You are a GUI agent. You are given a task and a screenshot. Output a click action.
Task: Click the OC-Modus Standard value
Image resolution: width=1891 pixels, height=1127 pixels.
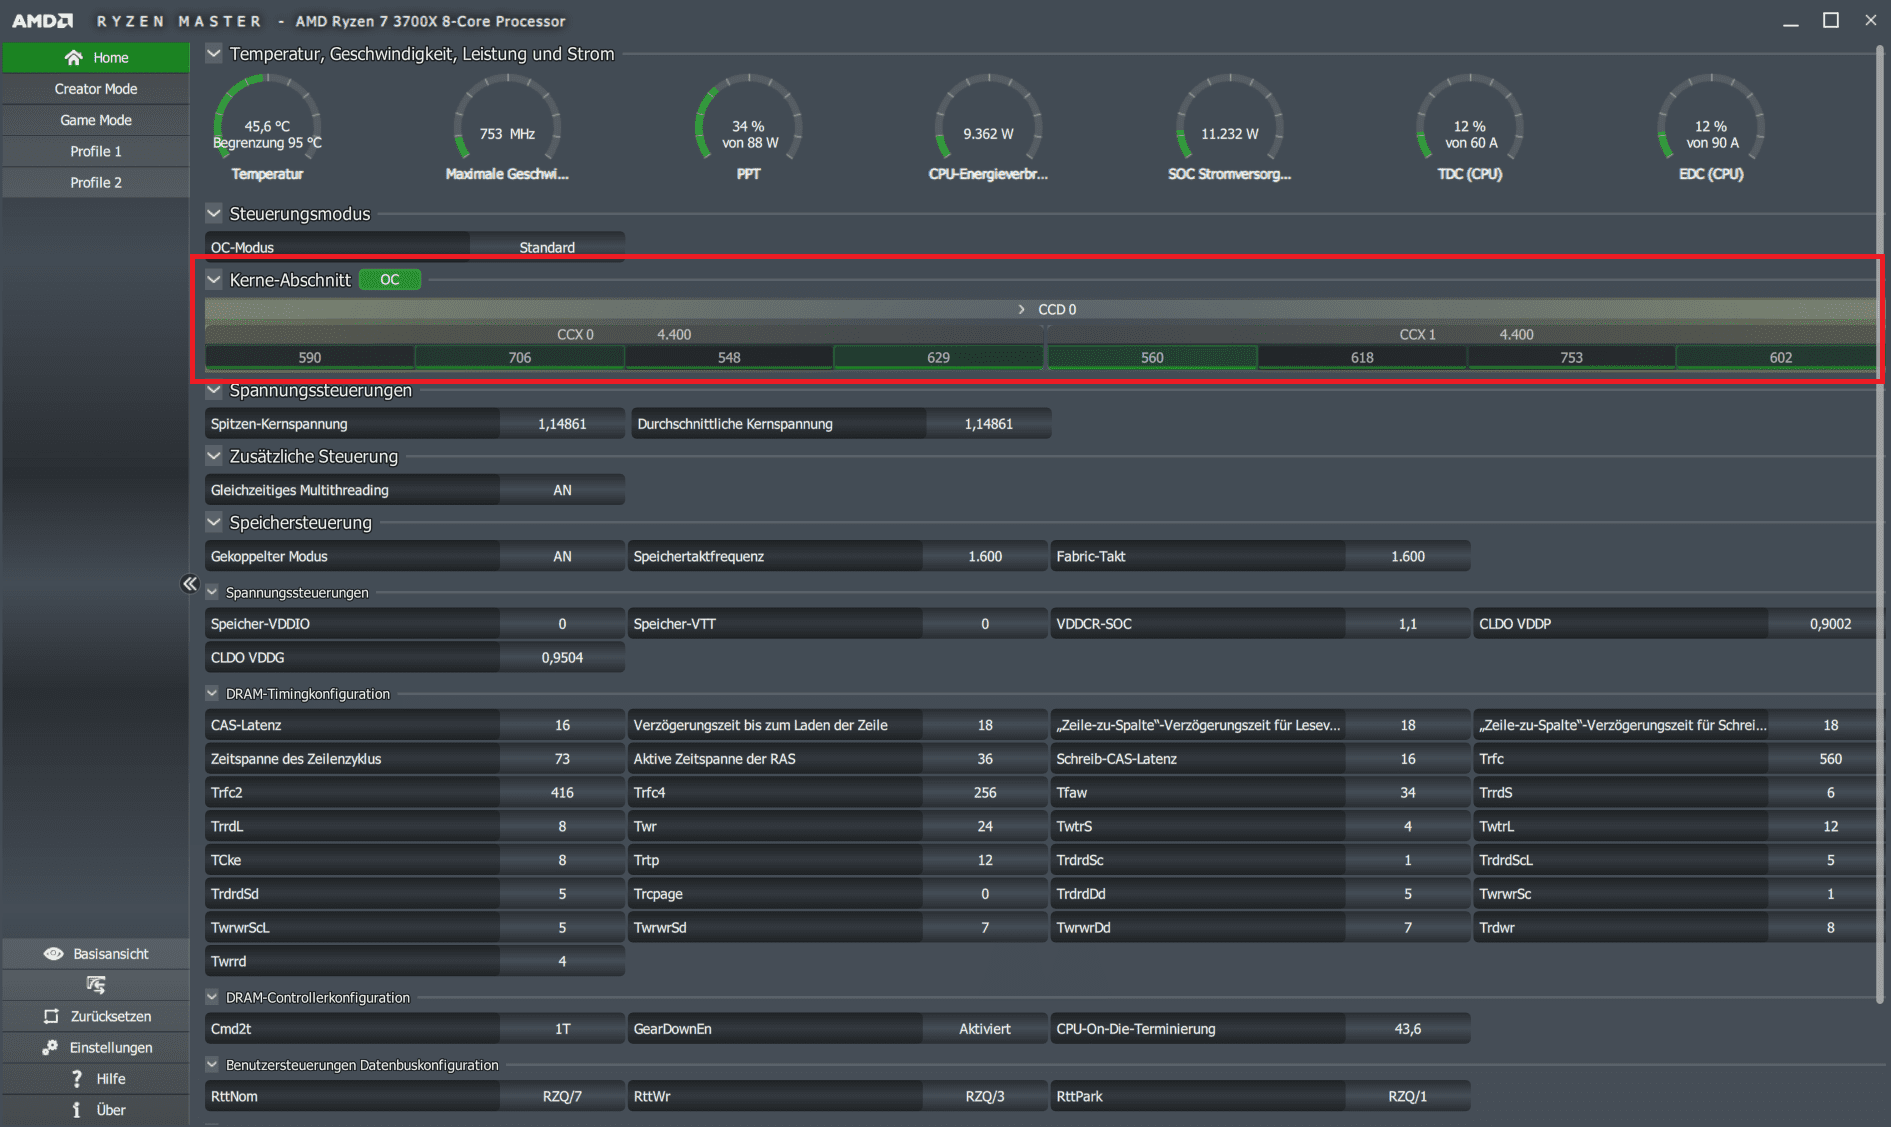point(547,247)
